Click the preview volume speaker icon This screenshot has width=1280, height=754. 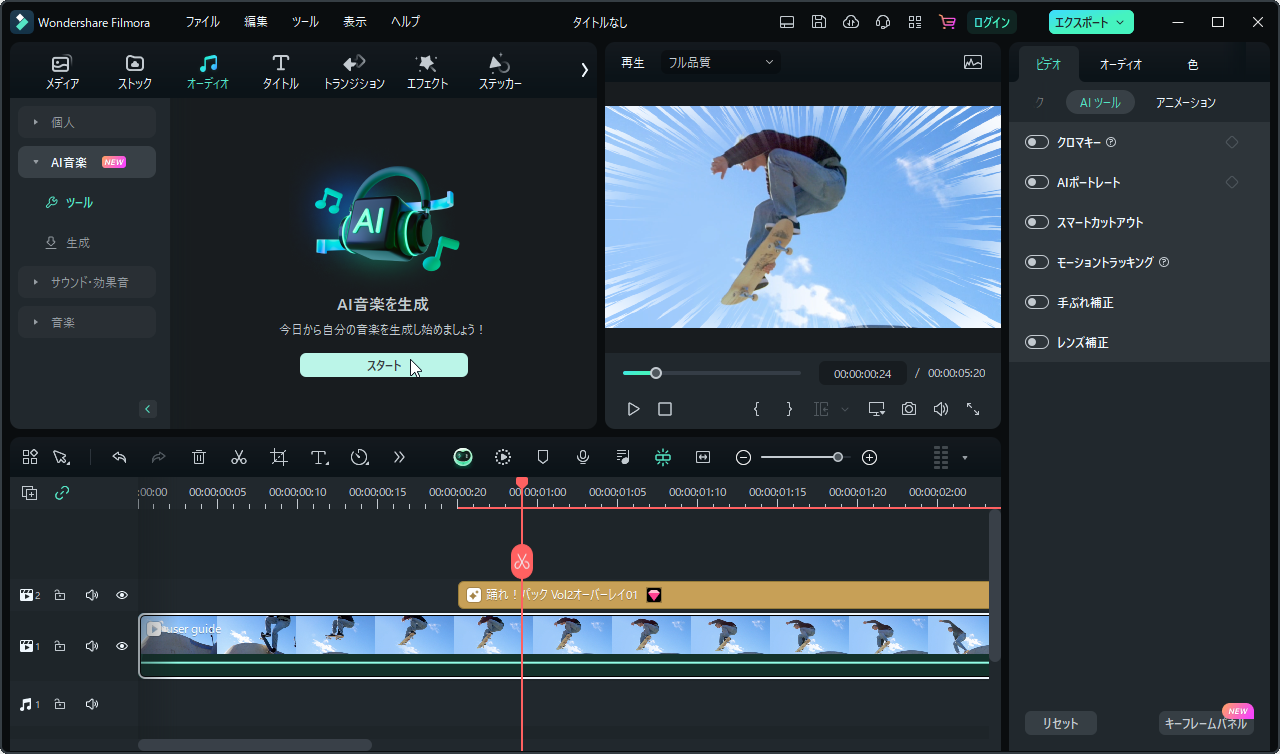[941, 409]
